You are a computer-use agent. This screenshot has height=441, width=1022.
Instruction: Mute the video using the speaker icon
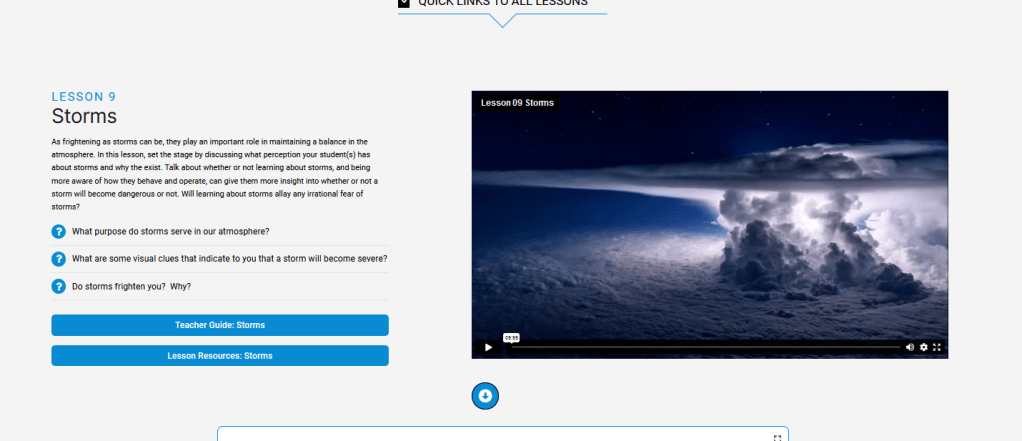tap(910, 347)
